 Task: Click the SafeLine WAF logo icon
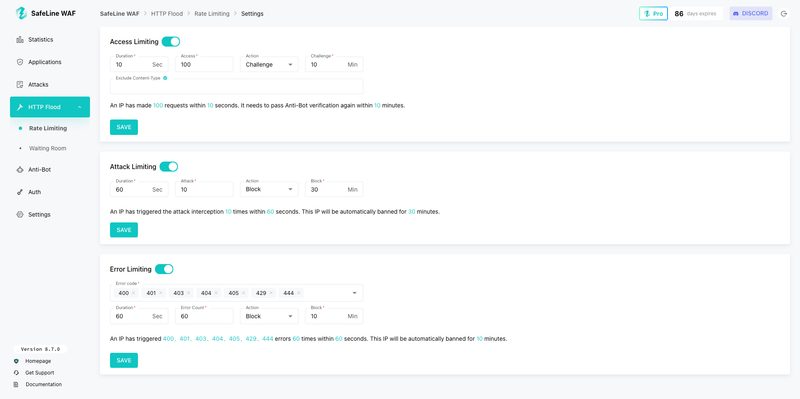[x=21, y=13]
